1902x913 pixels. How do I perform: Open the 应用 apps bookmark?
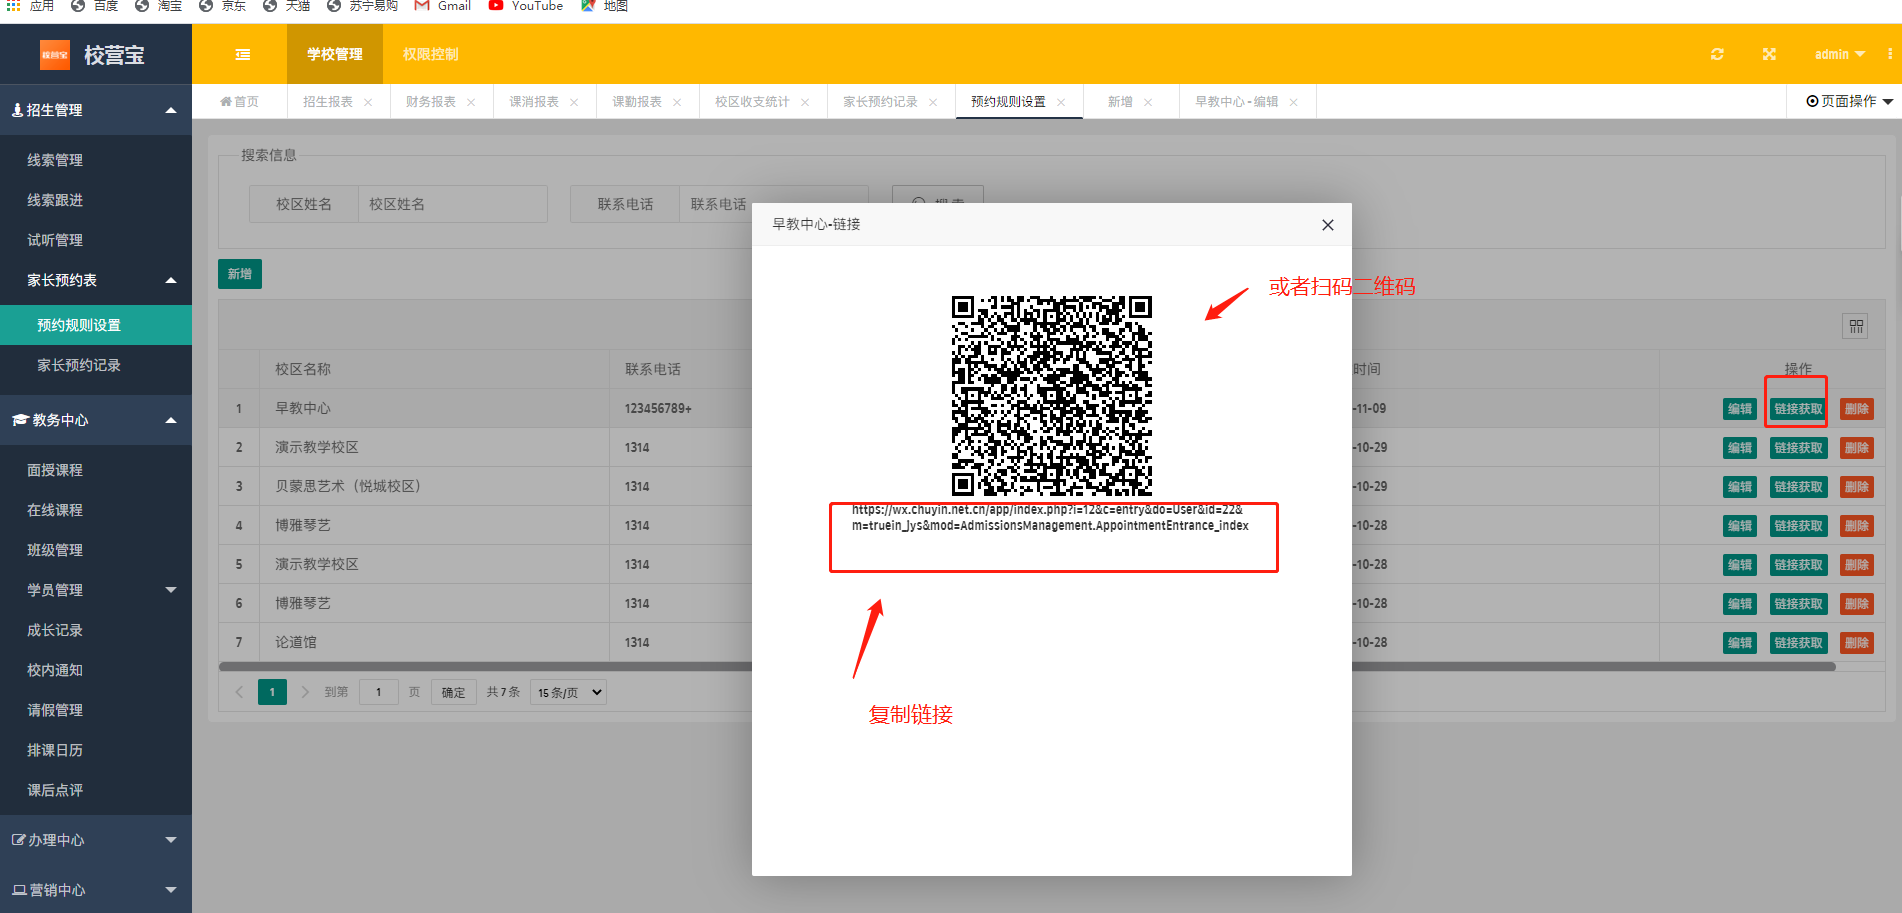point(31,6)
